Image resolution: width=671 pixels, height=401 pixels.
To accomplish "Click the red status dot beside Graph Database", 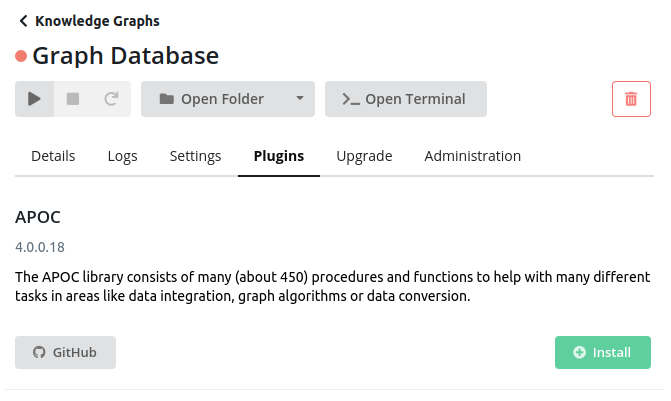I will 21,56.
